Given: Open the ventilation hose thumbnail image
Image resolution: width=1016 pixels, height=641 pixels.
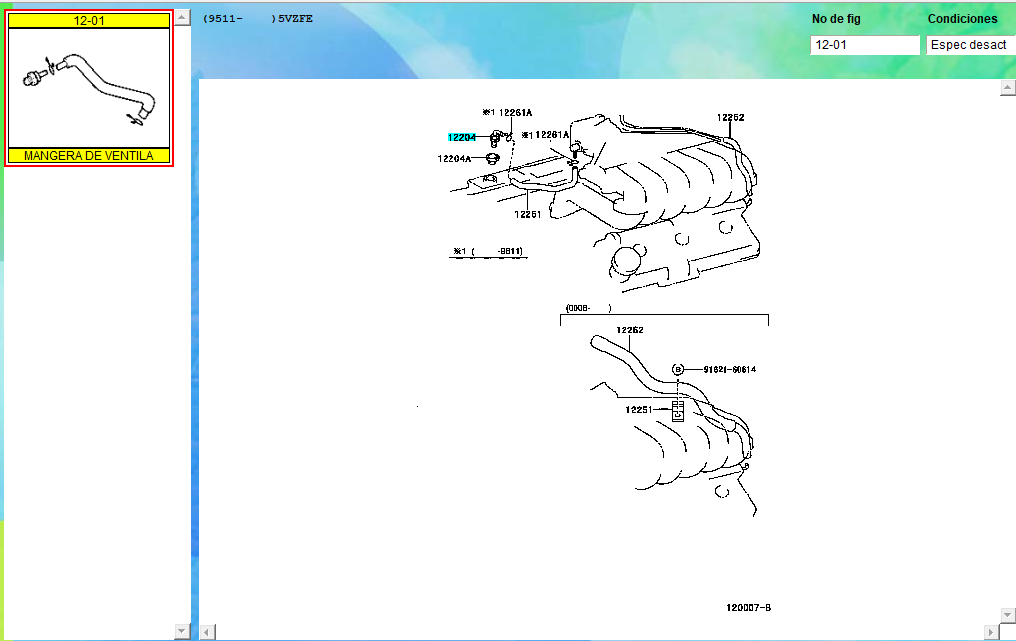Looking at the screenshot, I should 89,88.
